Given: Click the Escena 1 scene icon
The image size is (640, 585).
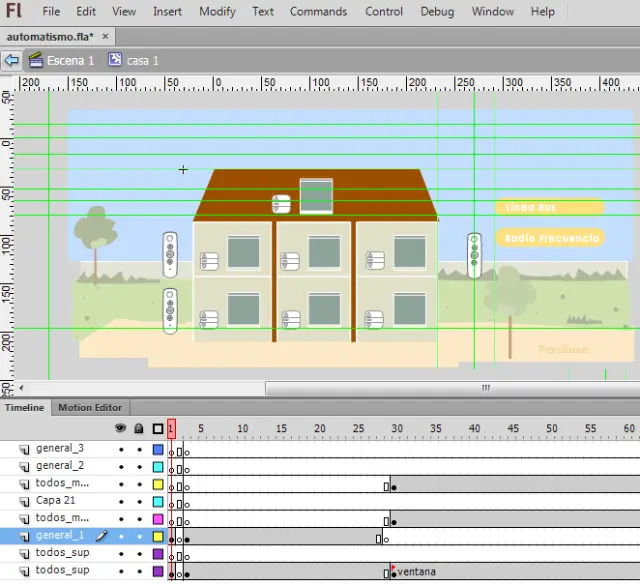Looking at the screenshot, I should [x=35, y=60].
